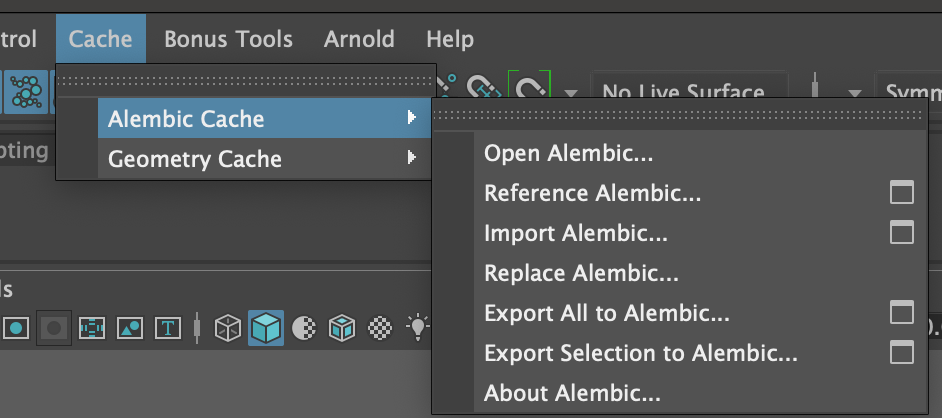Click toolbar handle right of No Live Surface
942x418 pixels.
(x=815, y=86)
